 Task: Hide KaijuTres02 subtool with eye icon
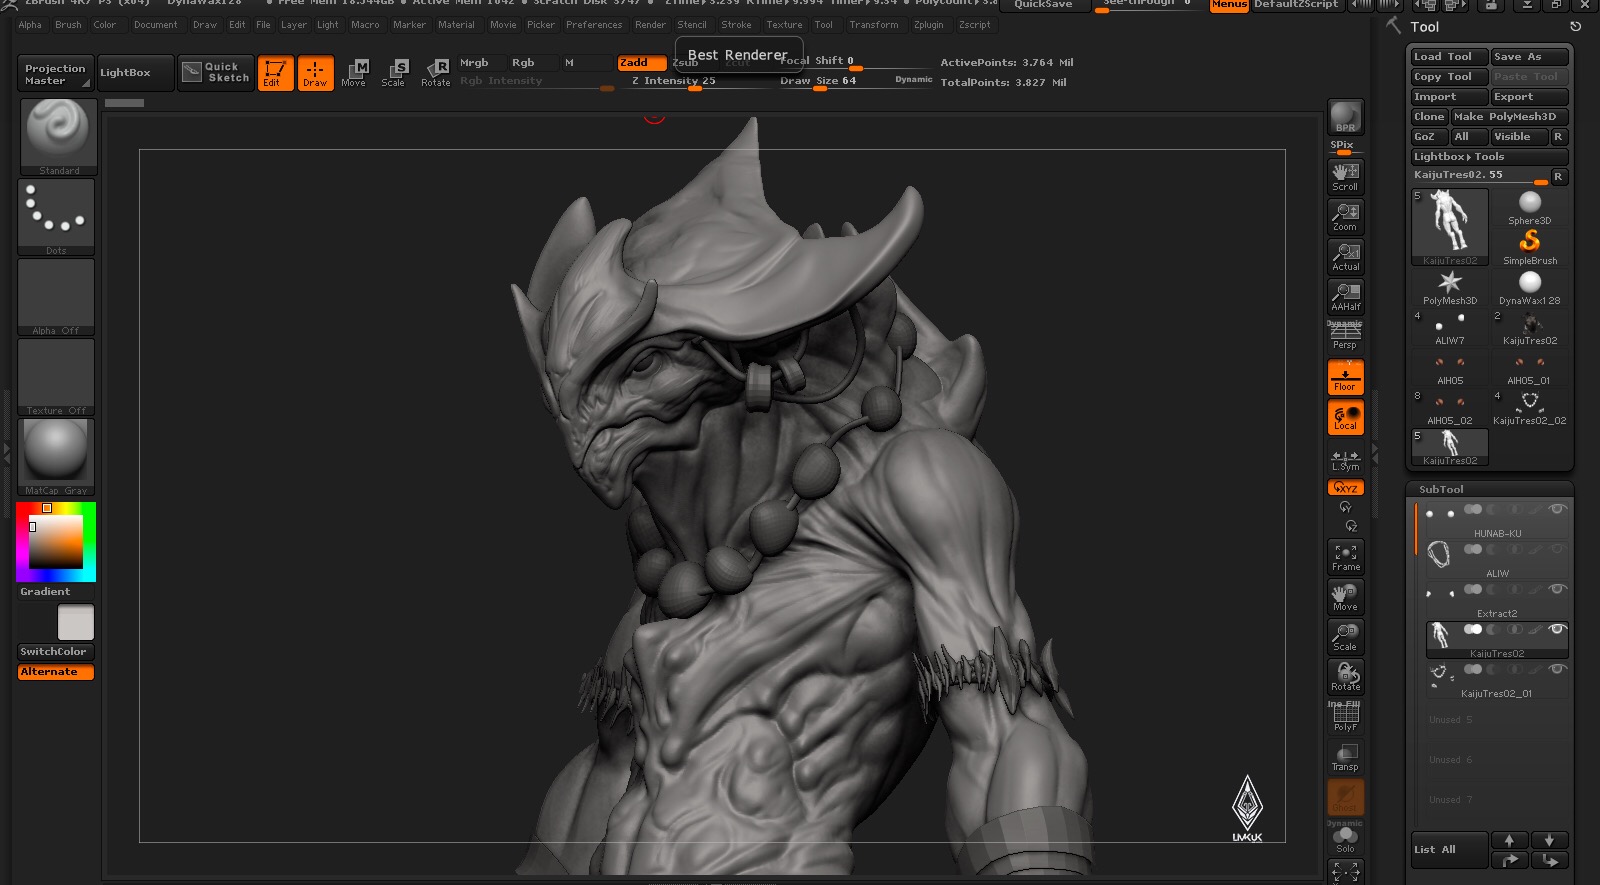coord(1556,629)
